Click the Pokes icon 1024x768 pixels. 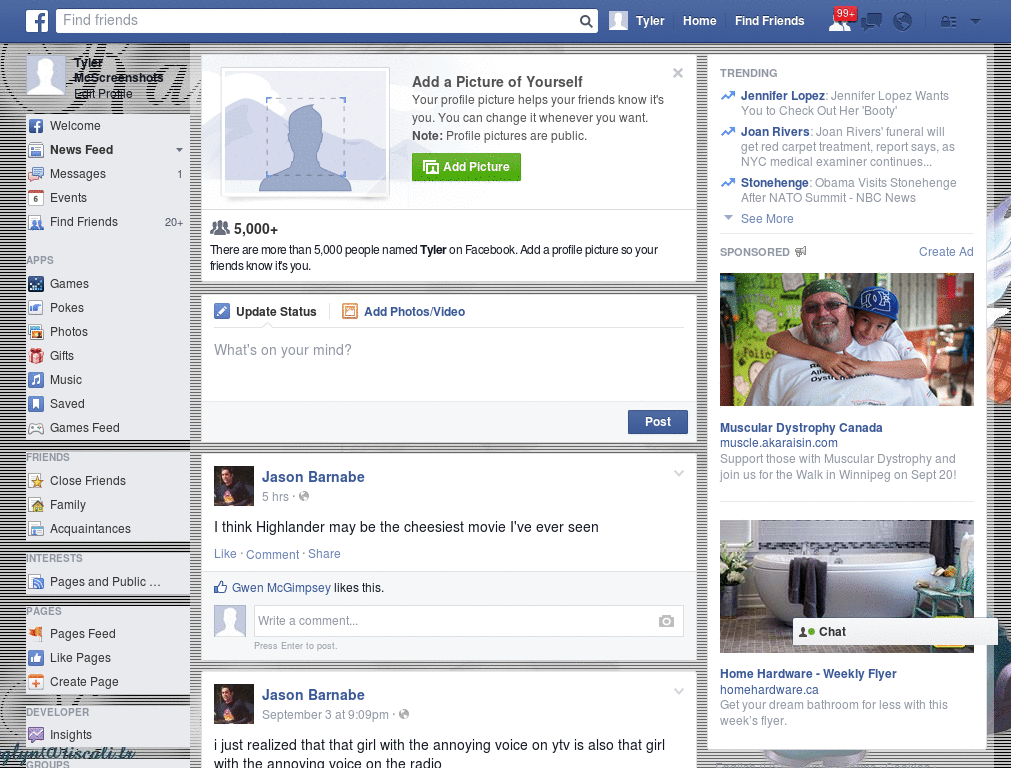point(36,308)
